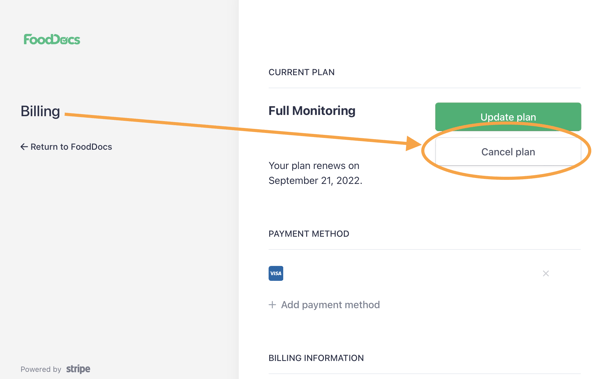
Task: Click the orange arrowhead pointing to Cancel plan
Action: click(413, 144)
